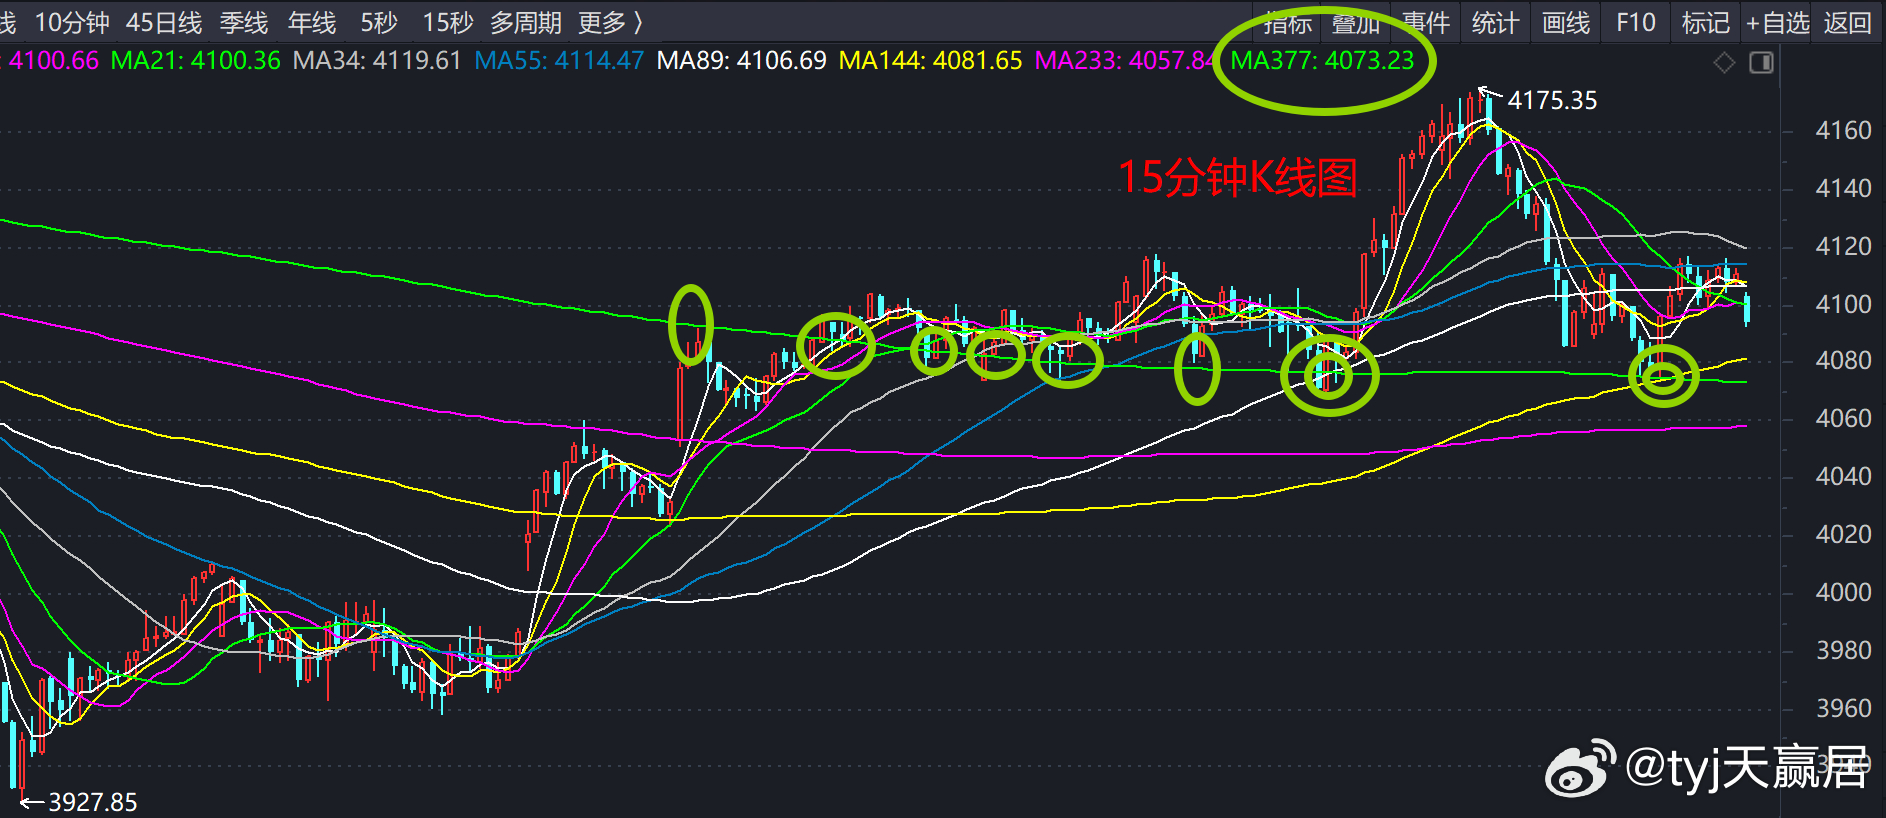The image size is (1886, 818).
Task: Activate the 画线 drawing tools button
Action: (x=1566, y=22)
